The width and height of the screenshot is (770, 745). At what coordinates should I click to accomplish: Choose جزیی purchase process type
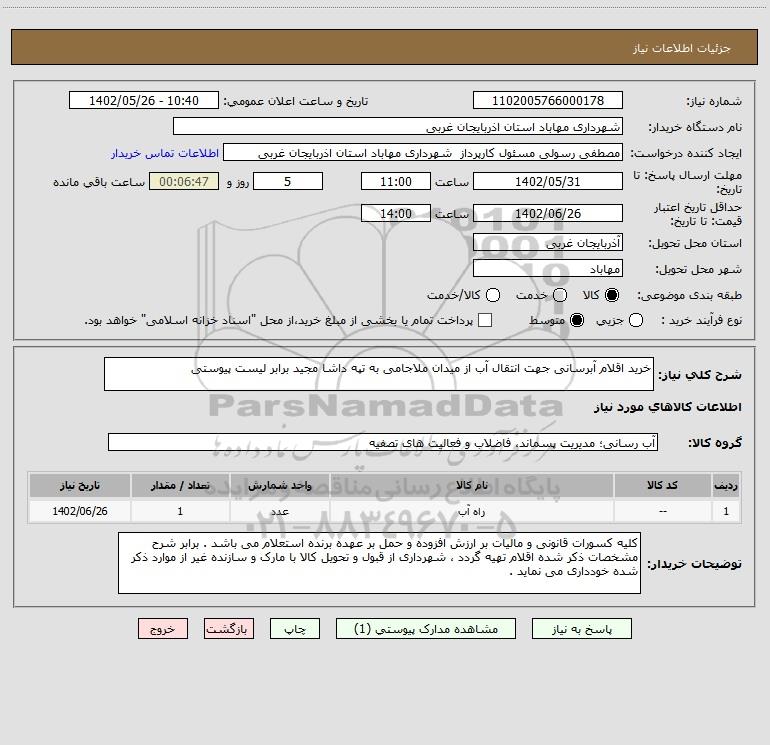tap(635, 320)
